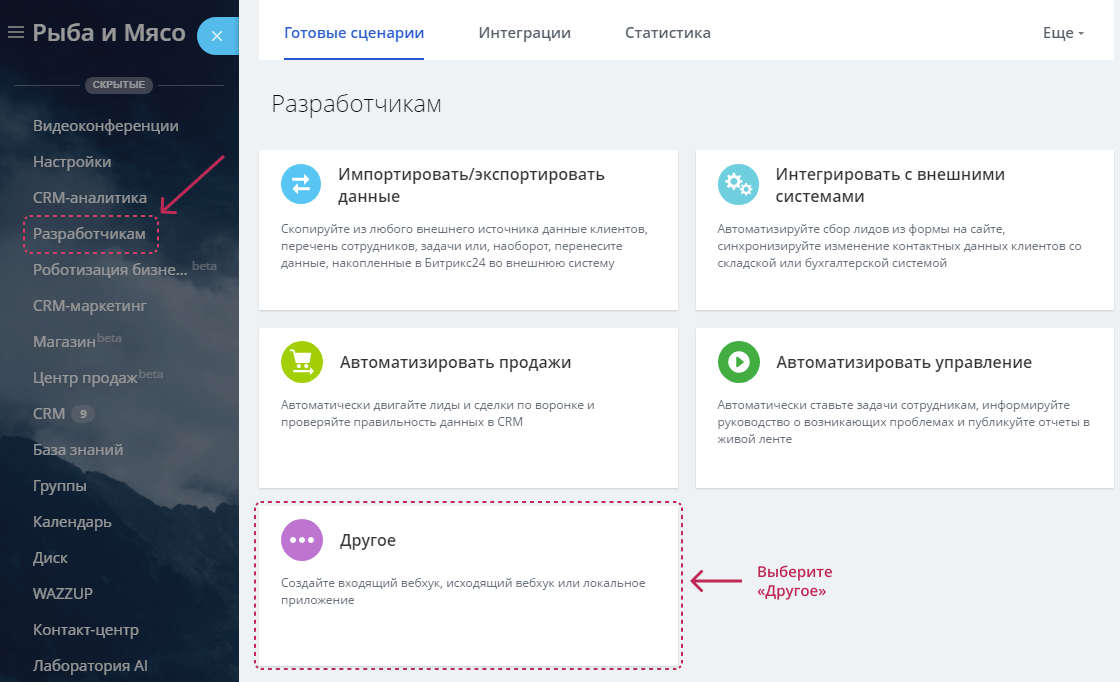Viewport: 1120px width, 682px height.
Task: Open Разработчикам from the sidebar
Action: coord(91,232)
